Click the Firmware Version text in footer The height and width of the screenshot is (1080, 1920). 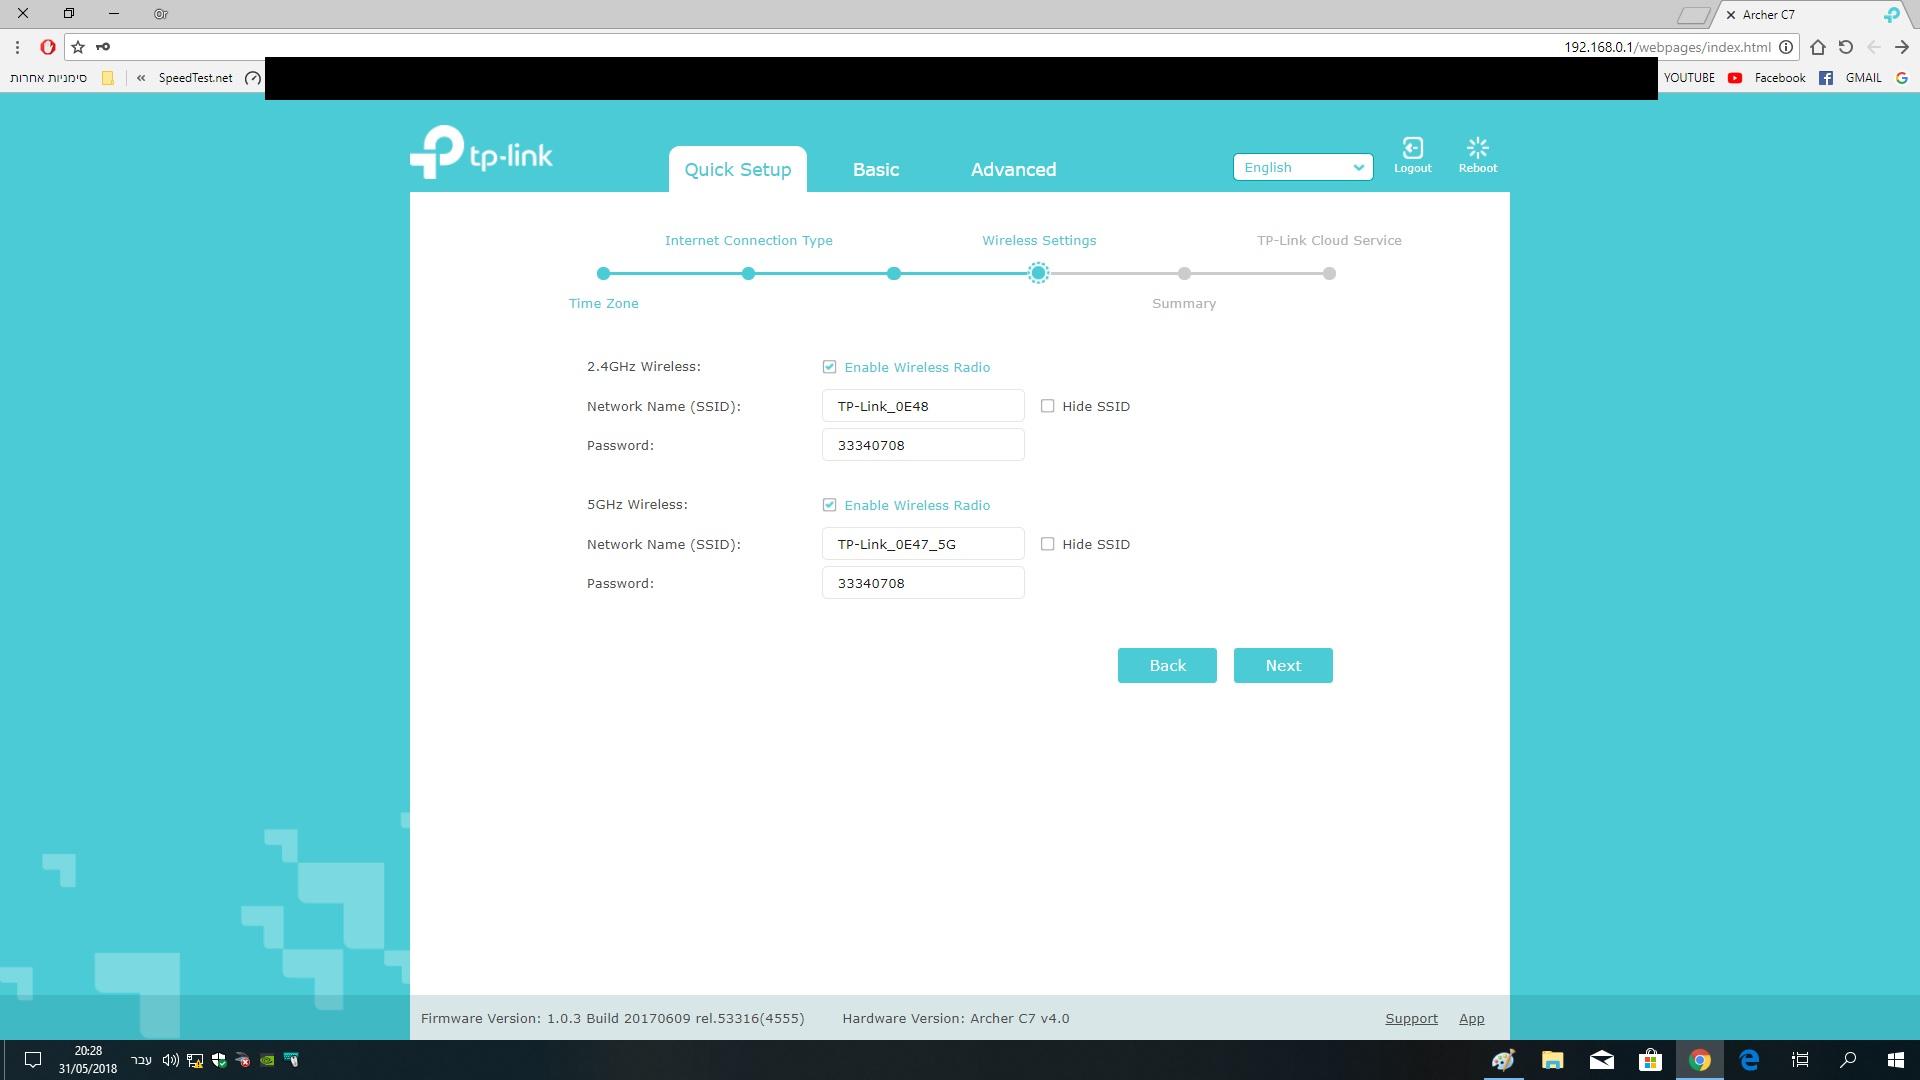coord(612,1018)
